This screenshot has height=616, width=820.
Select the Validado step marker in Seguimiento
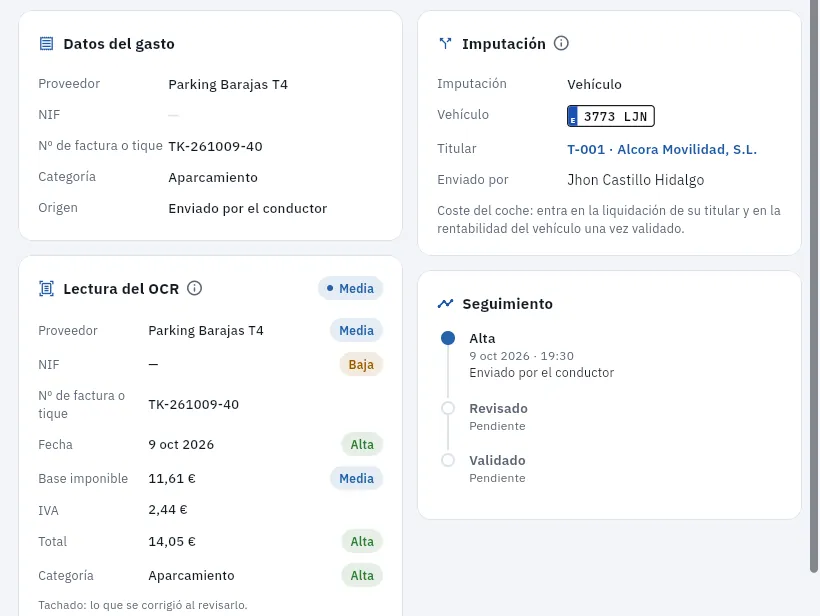[448, 460]
